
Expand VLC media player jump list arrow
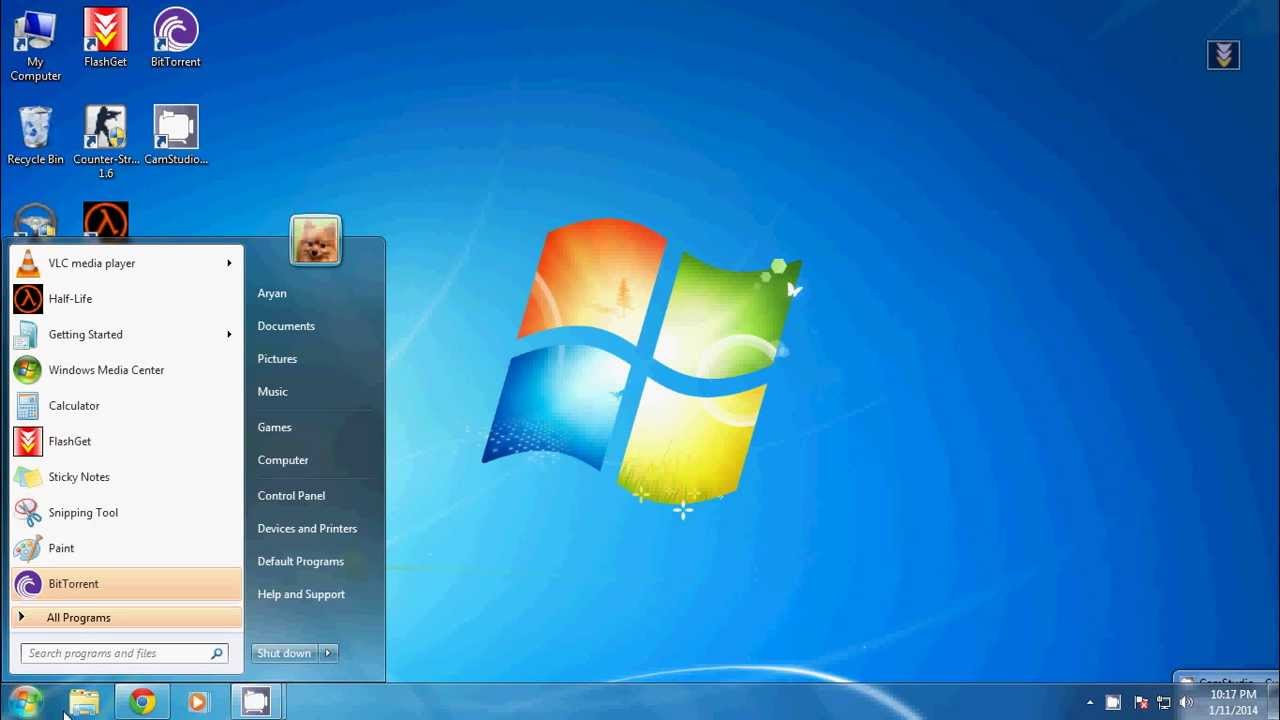coord(229,263)
